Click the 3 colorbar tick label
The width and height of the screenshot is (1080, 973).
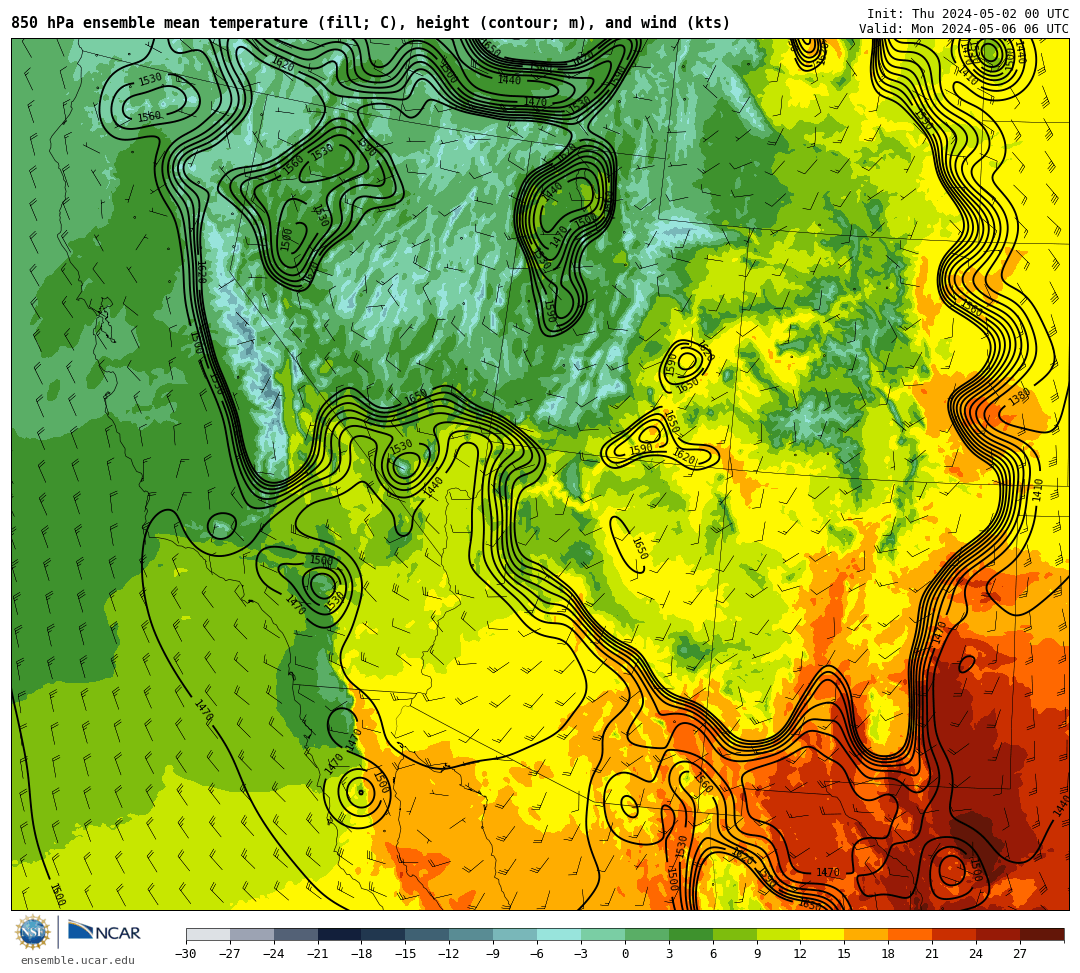[669, 954]
